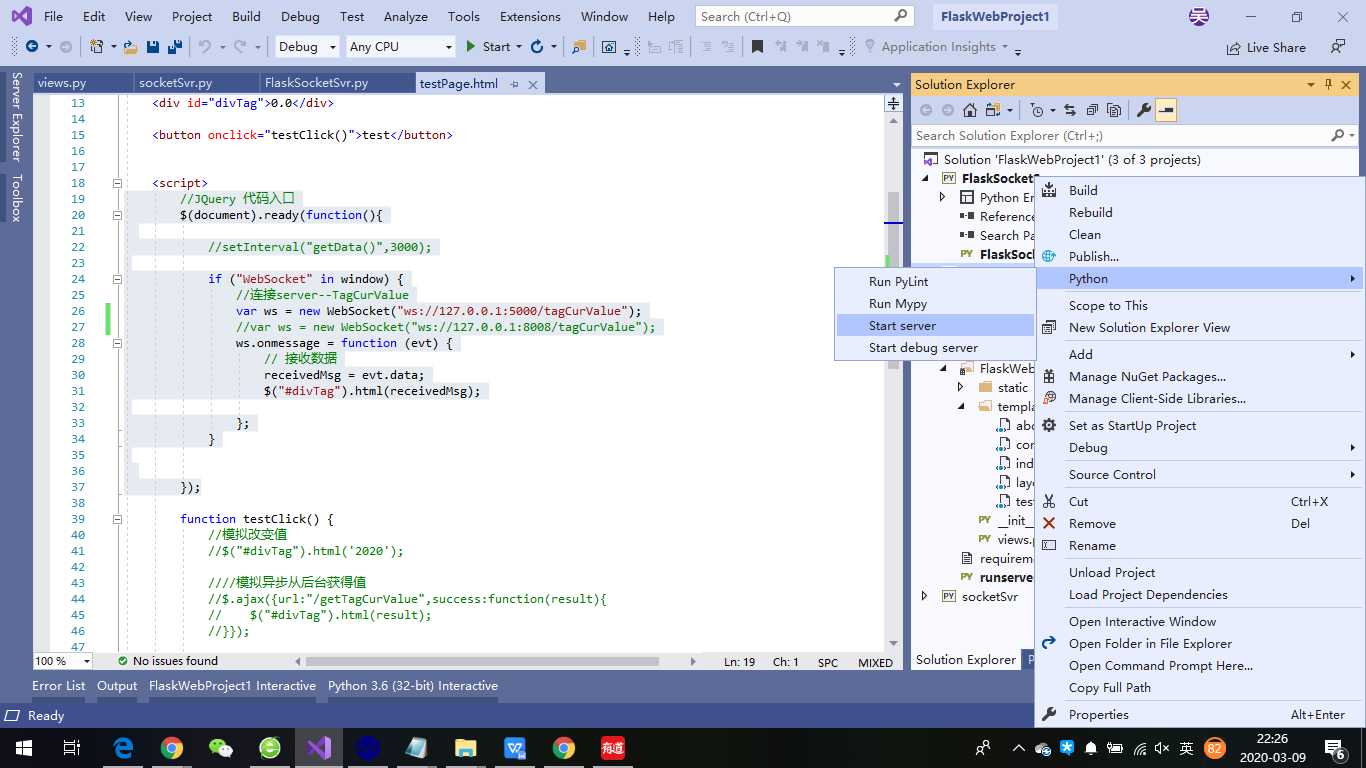
Task: Click the Start debugging button
Action: point(487,47)
